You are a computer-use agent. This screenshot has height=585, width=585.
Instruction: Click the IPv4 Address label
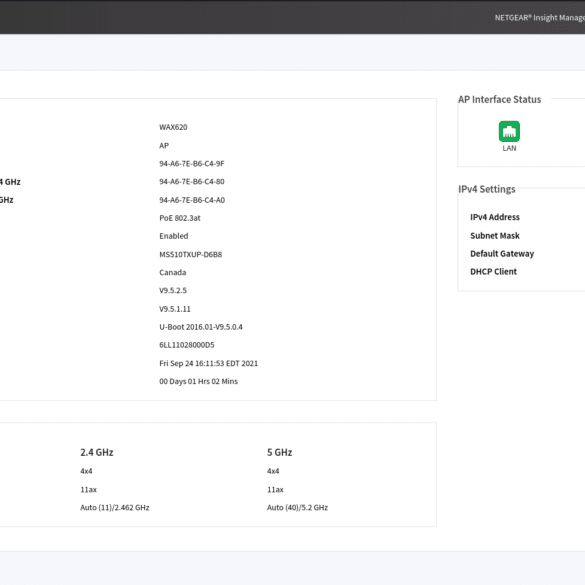(495, 217)
